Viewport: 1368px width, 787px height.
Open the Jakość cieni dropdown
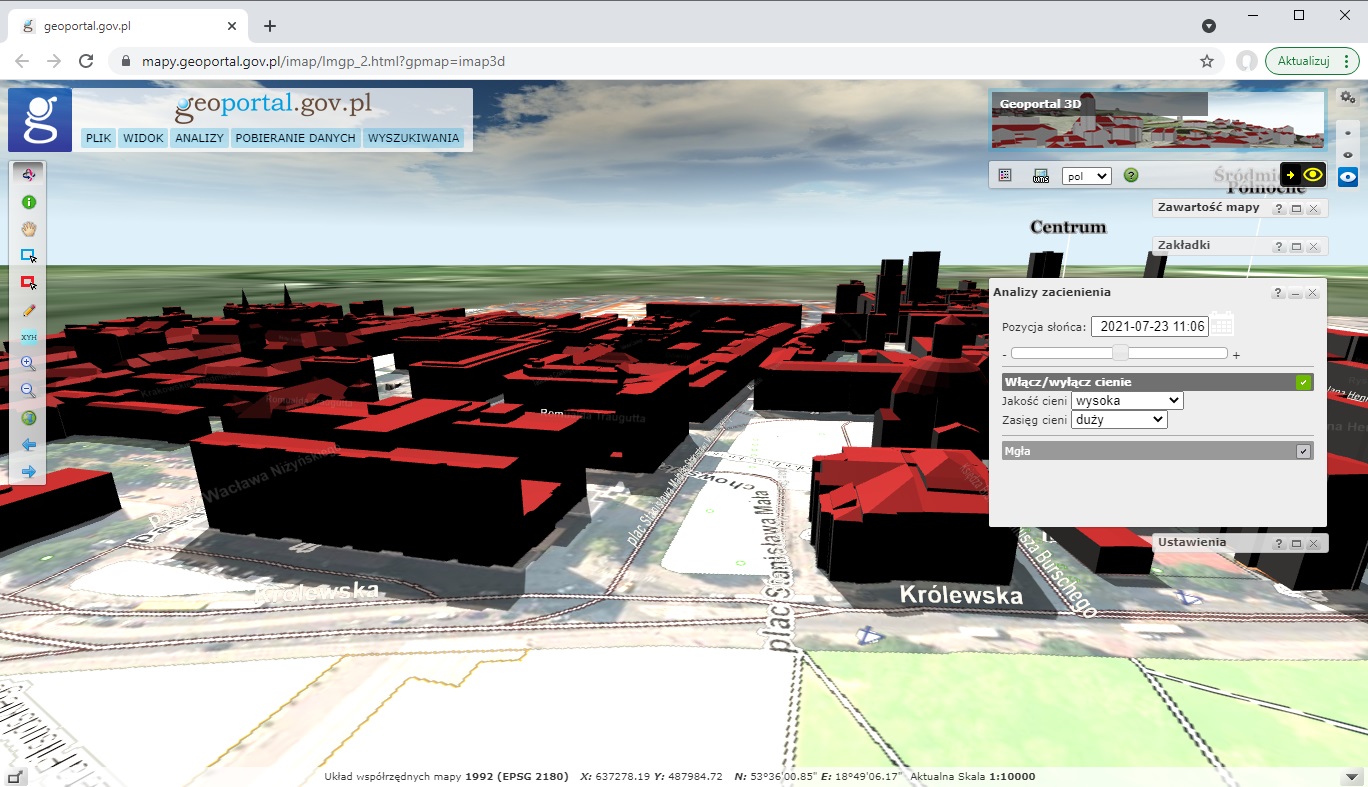pos(1127,400)
